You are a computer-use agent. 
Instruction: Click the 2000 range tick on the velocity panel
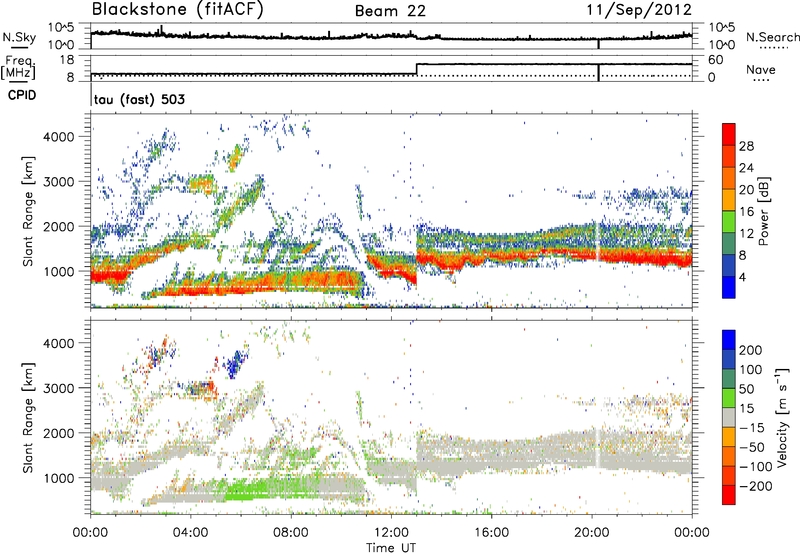58,433
